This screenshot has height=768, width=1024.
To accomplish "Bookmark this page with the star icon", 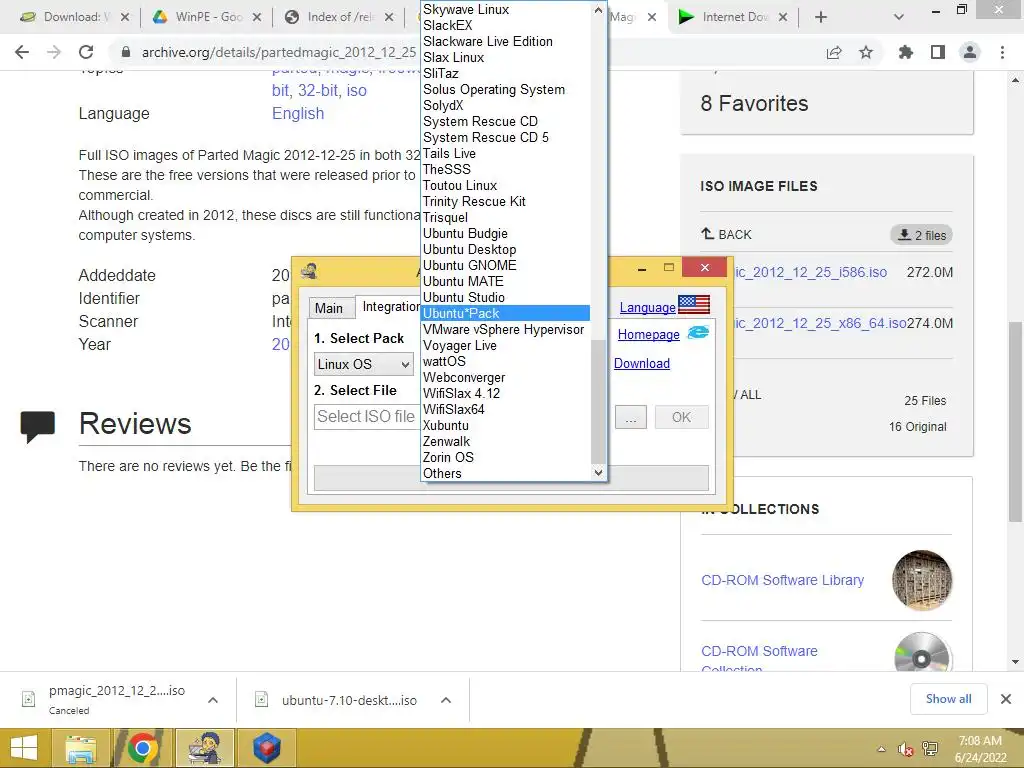I will [x=866, y=52].
